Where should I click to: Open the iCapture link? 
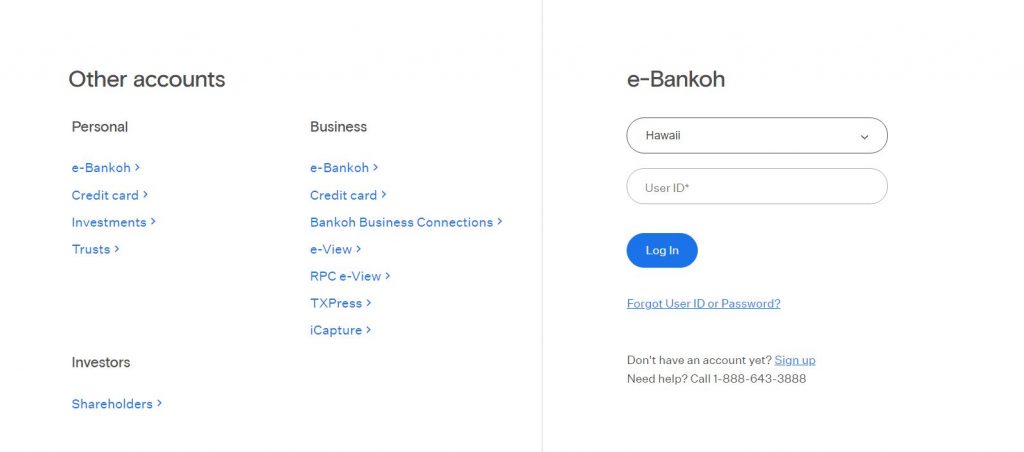point(340,331)
